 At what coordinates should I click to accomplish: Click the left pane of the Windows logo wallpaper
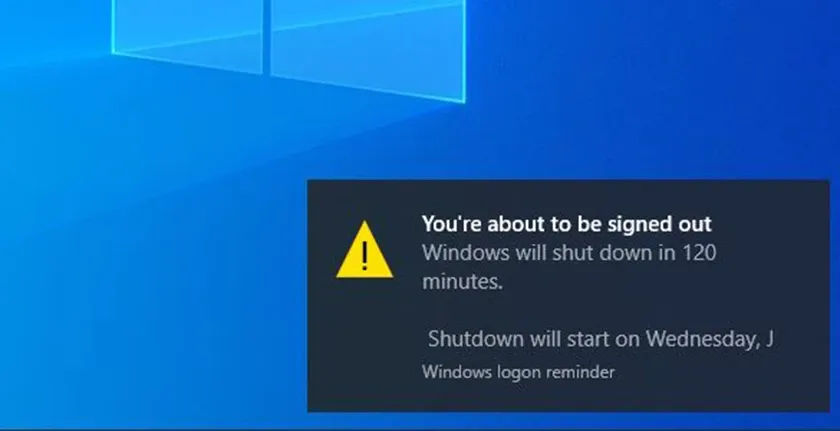click(x=188, y=33)
